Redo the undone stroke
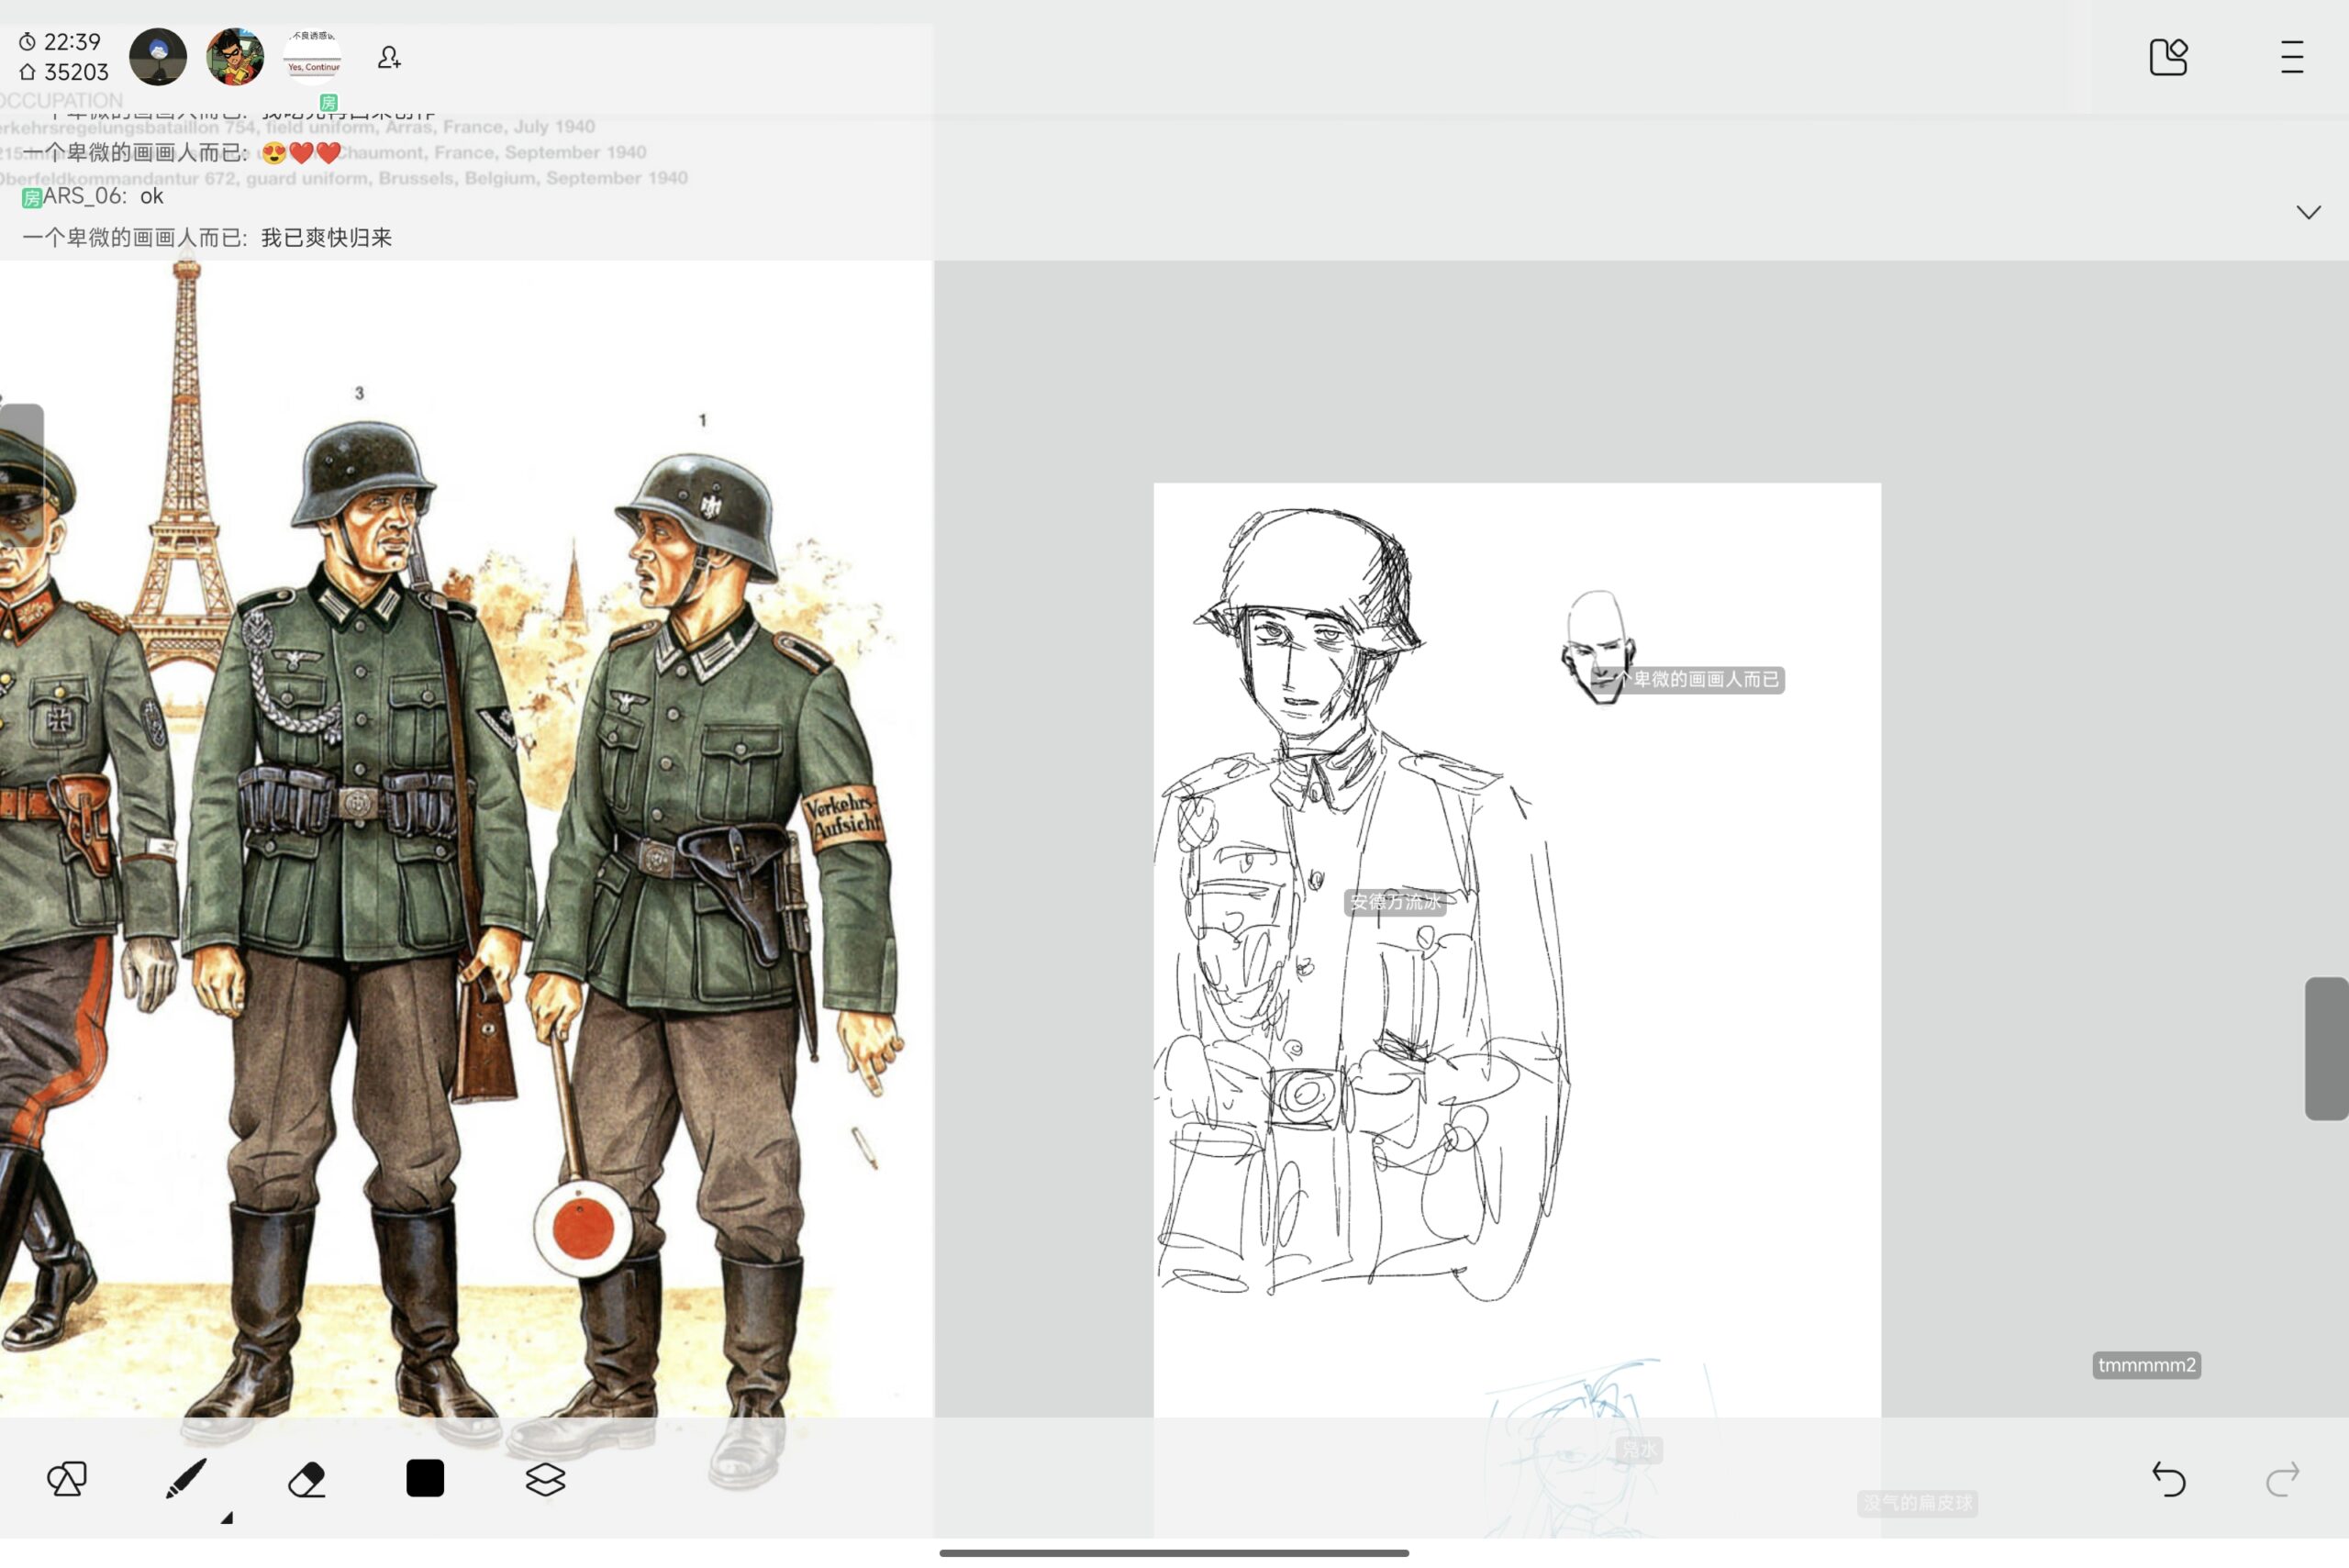2349x1568 pixels. pos(2283,1479)
